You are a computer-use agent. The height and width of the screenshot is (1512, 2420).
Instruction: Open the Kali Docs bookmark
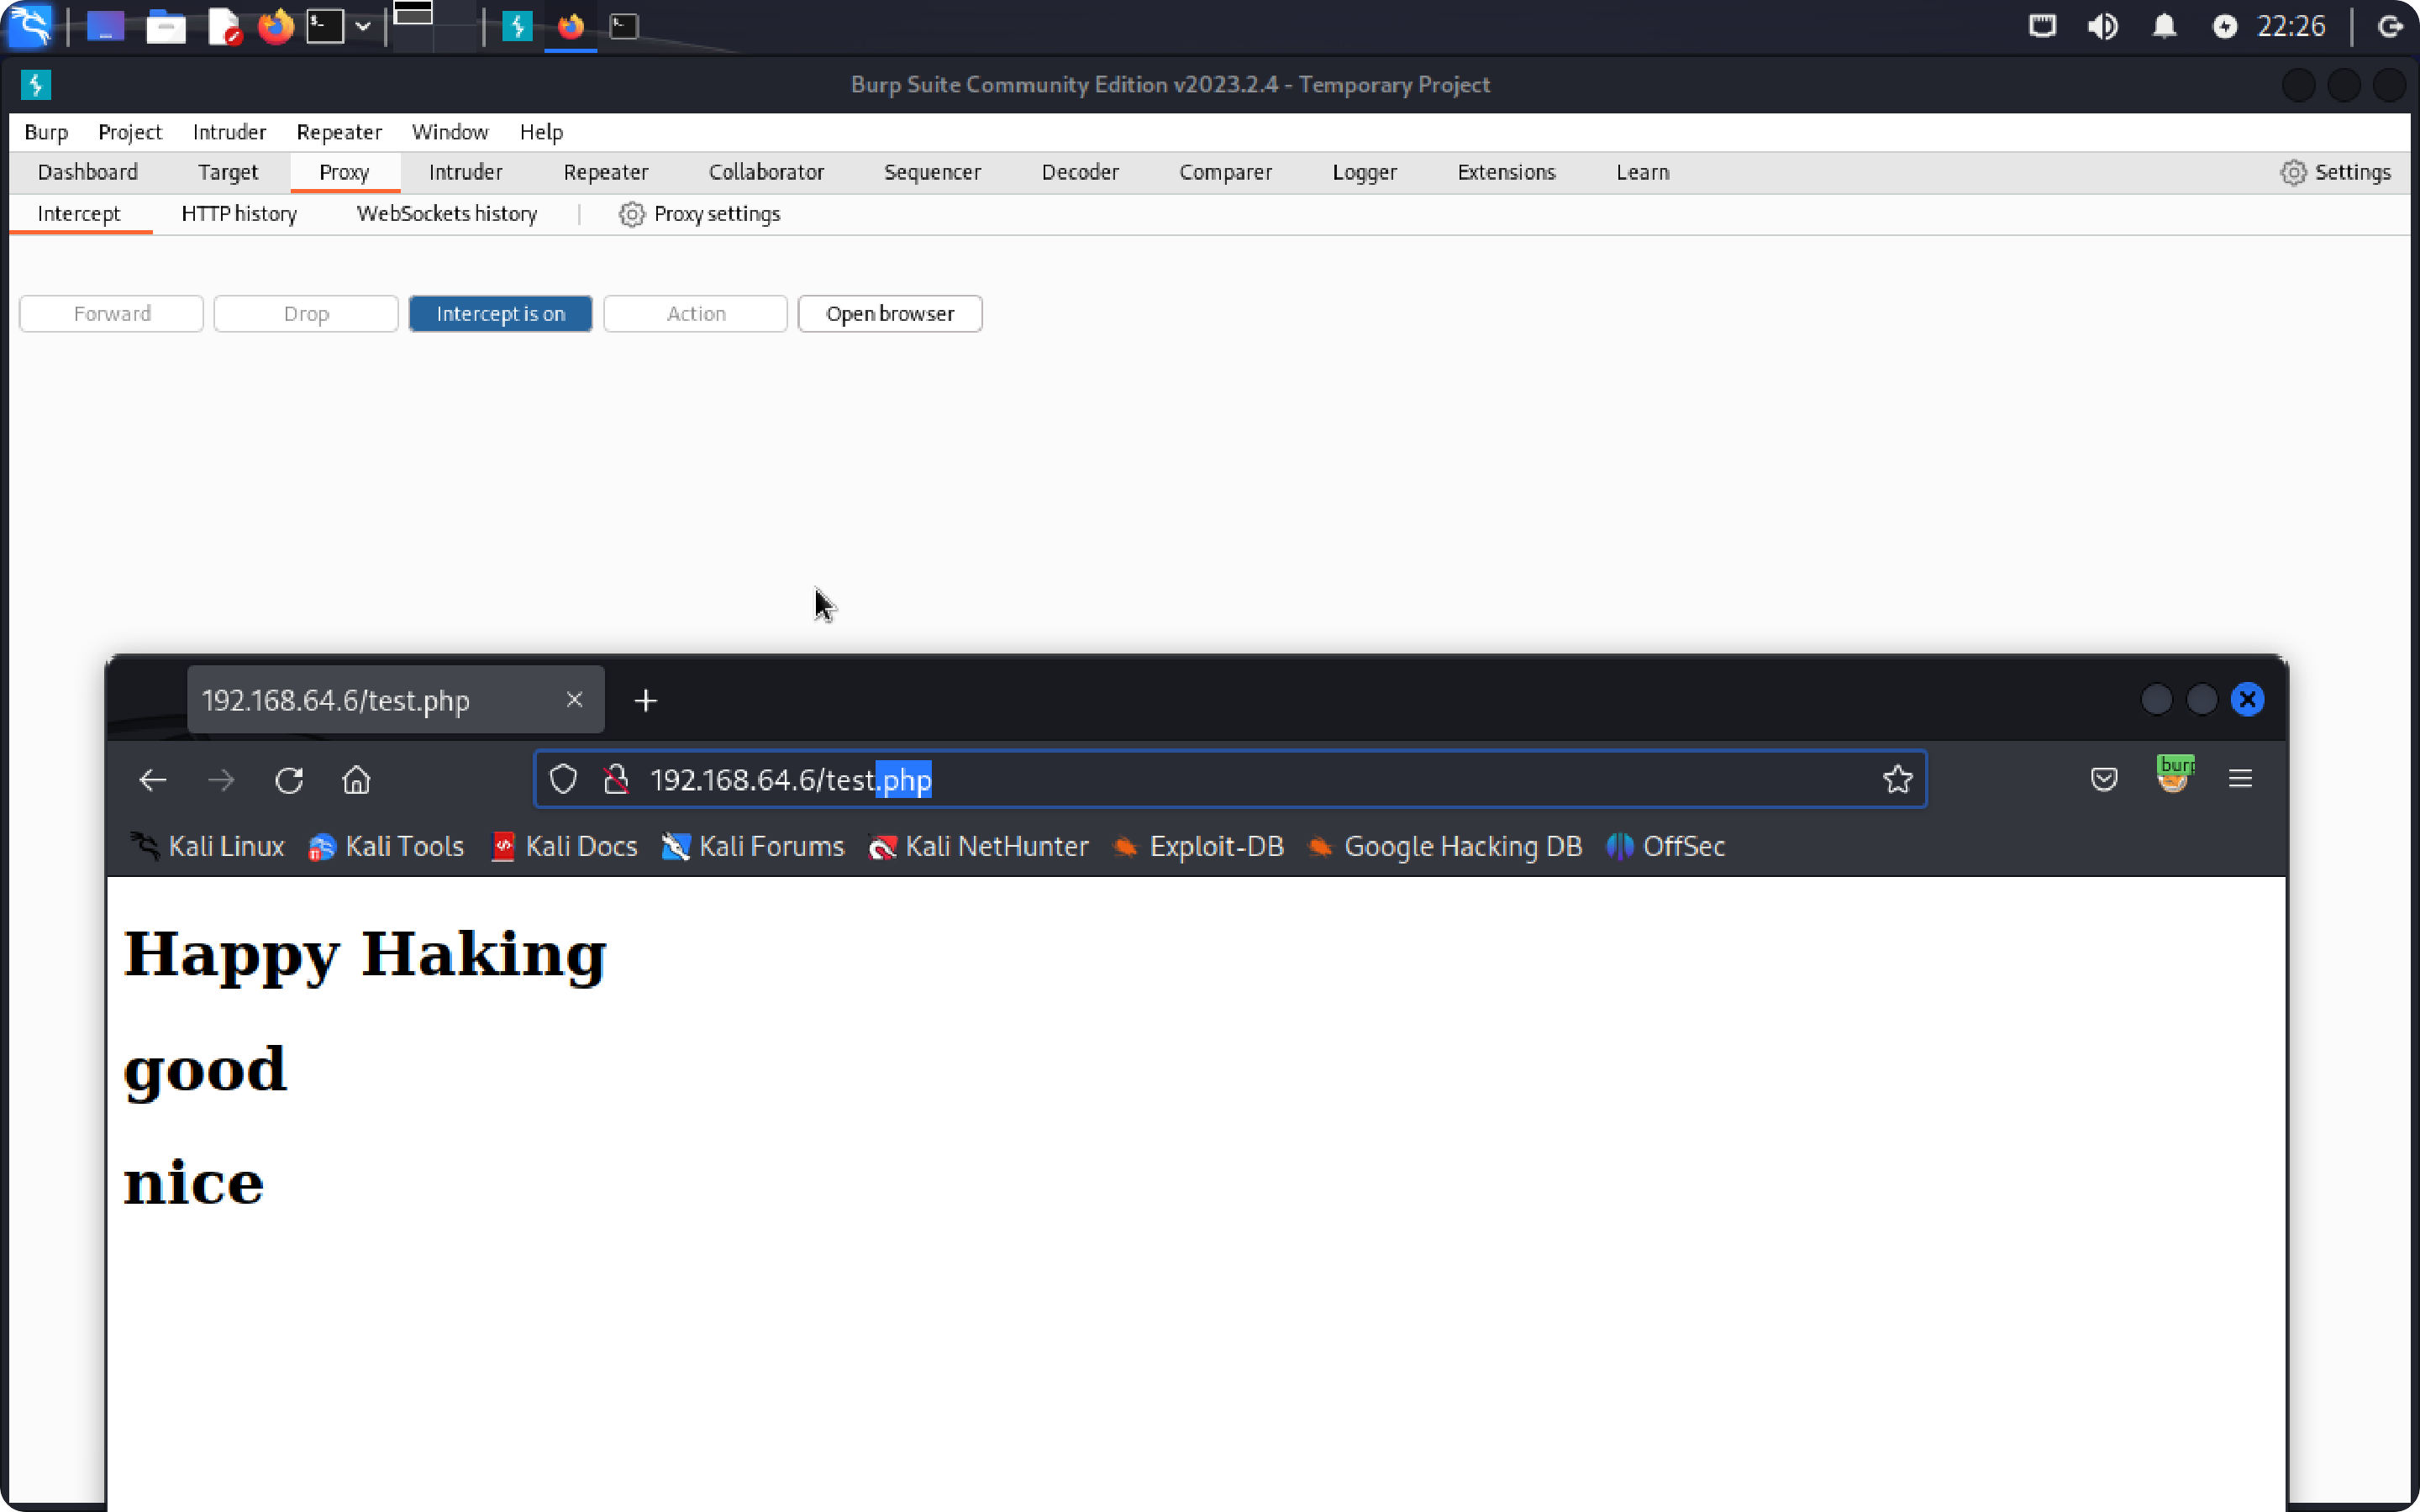coord(564,847)
